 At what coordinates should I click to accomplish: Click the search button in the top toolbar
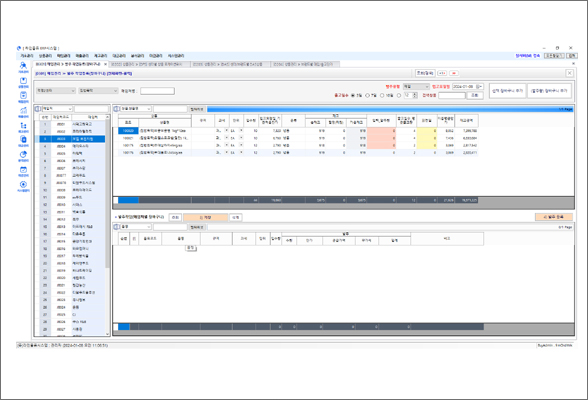click(425, 73)
